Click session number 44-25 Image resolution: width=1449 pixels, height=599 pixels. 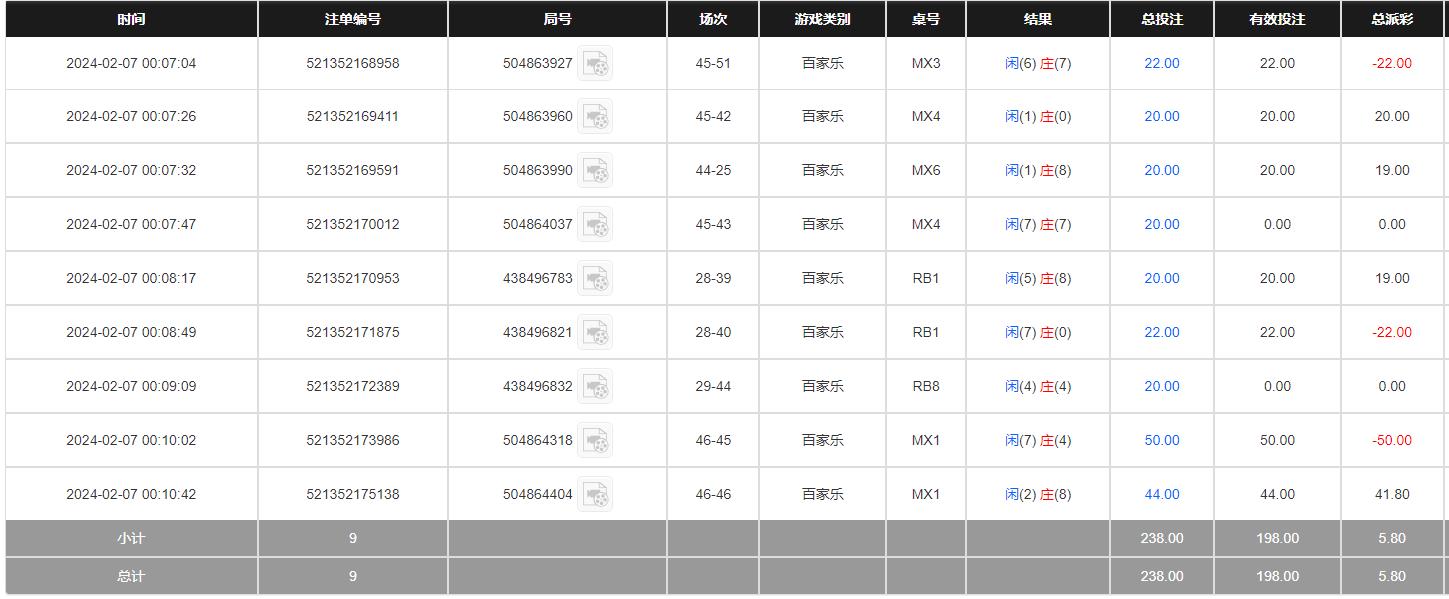[713, 170]
